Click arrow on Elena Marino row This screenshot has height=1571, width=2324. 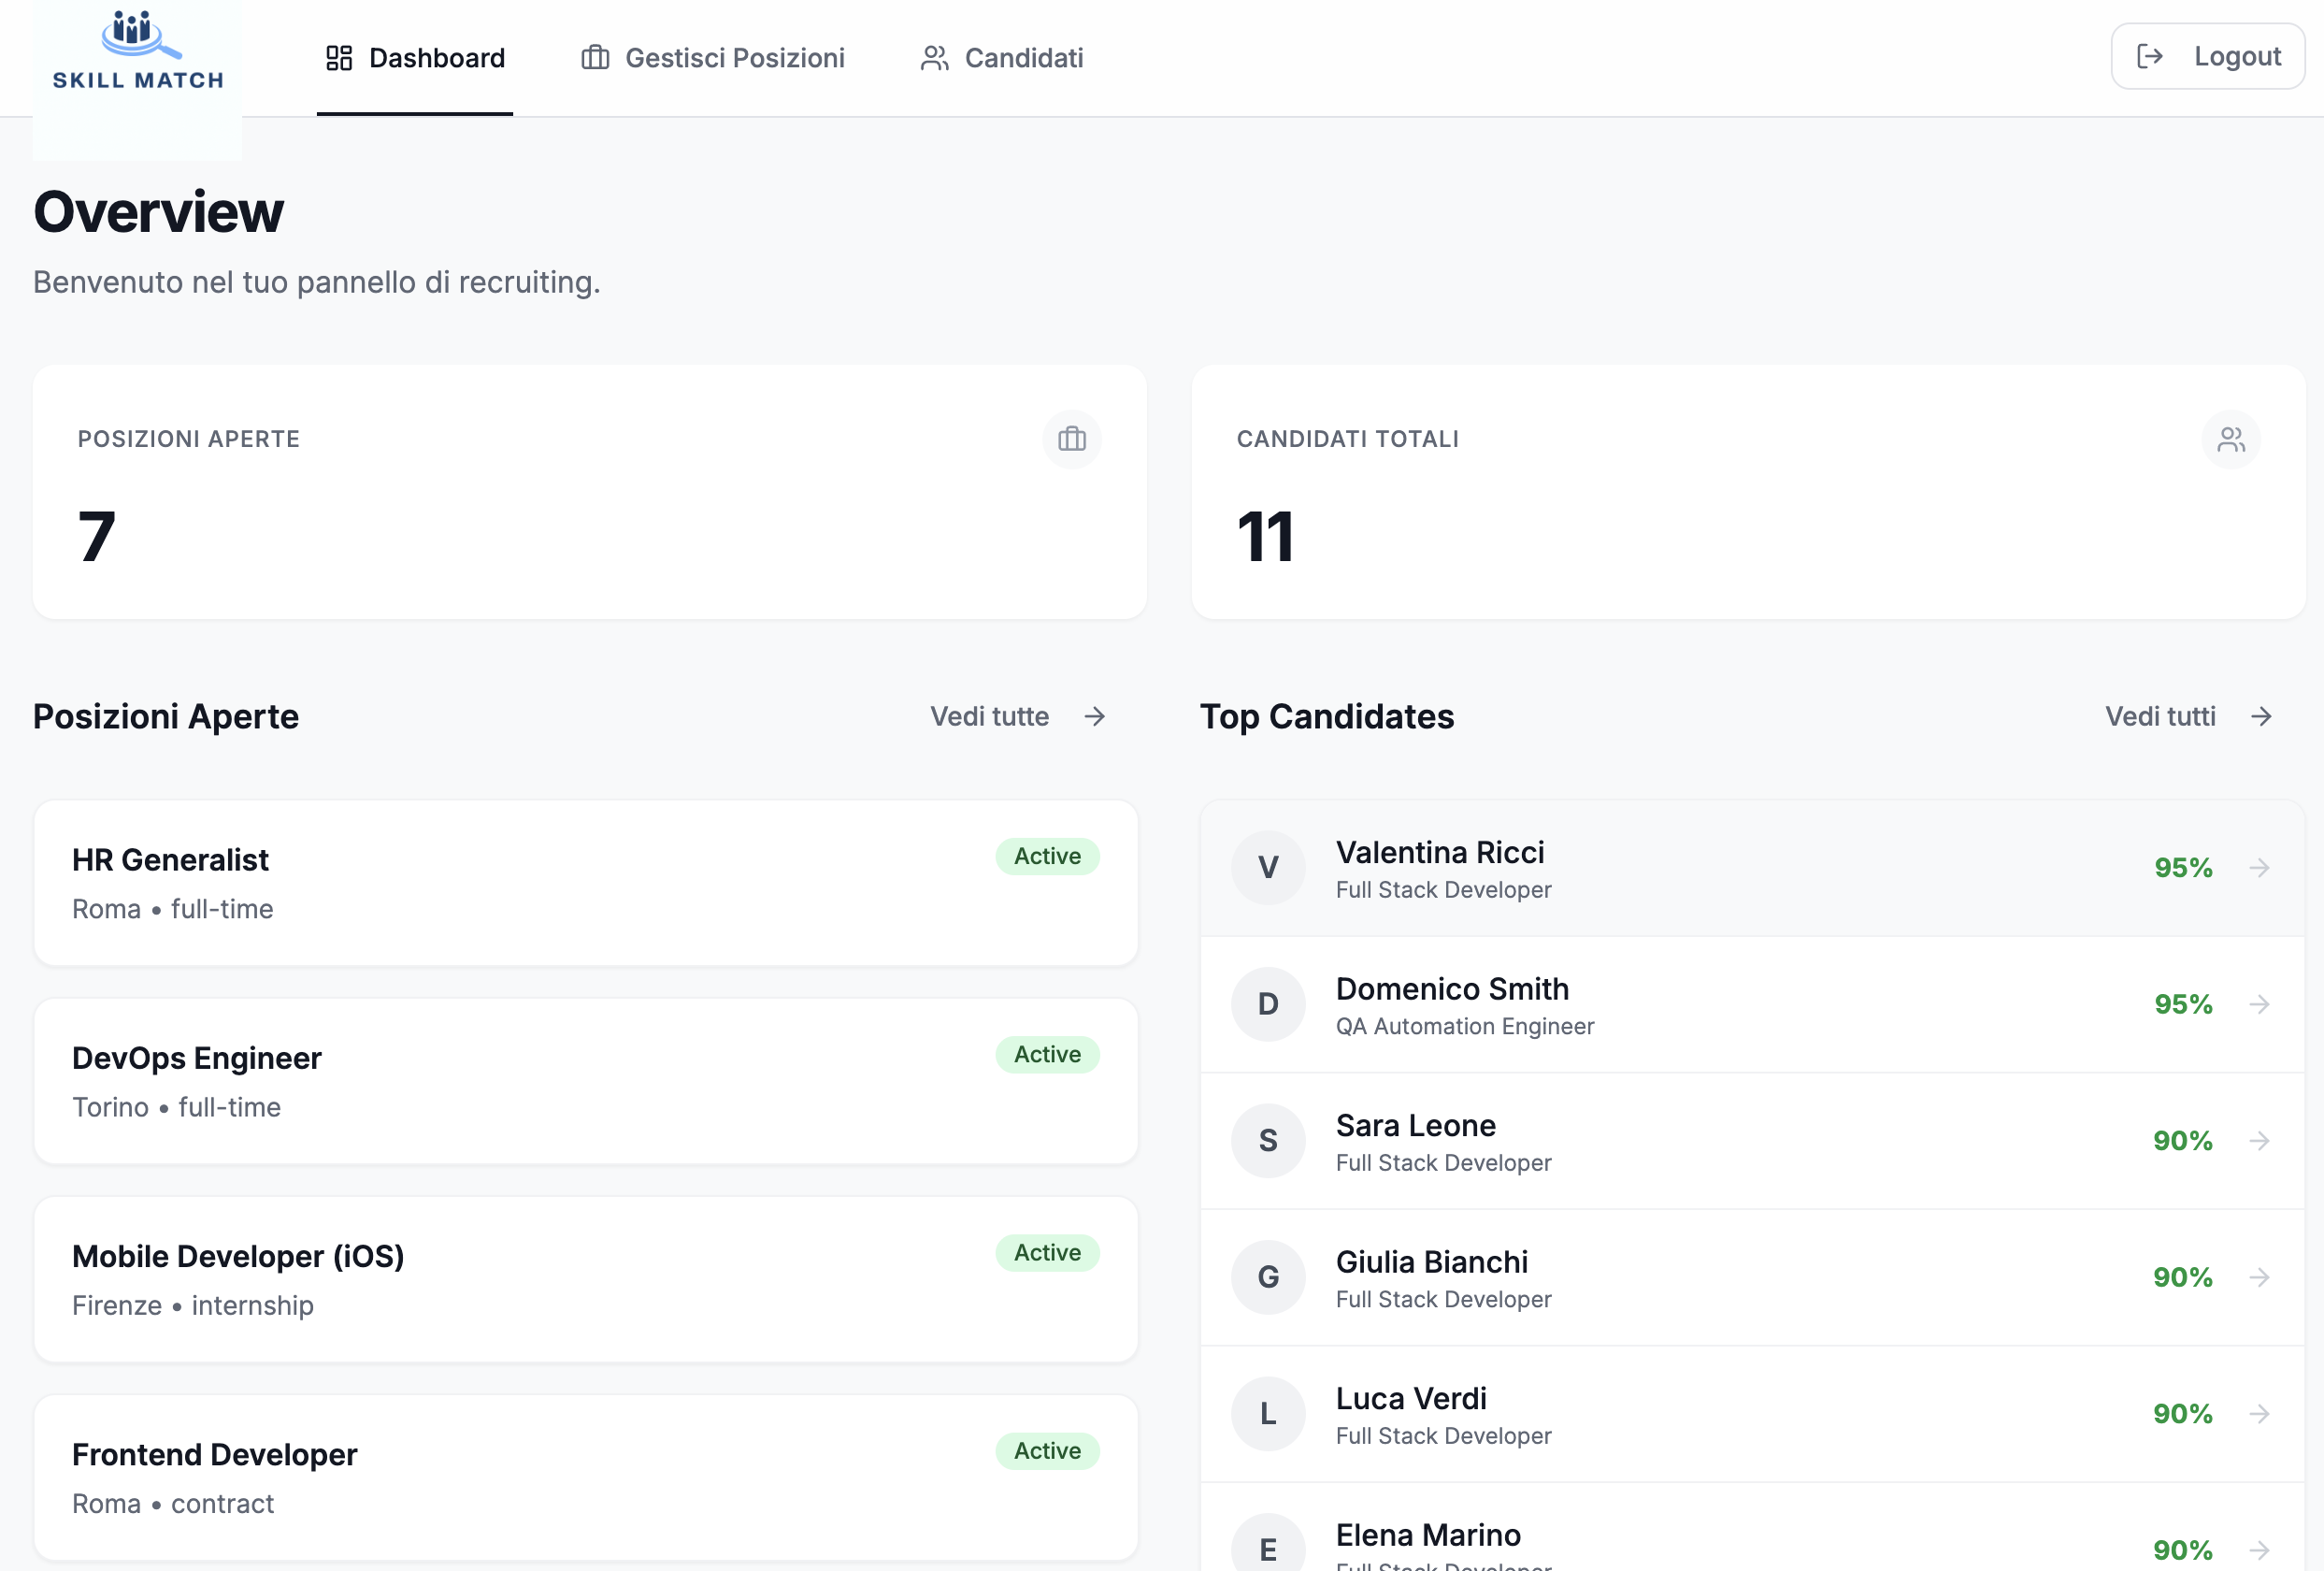[2259, 1550]
